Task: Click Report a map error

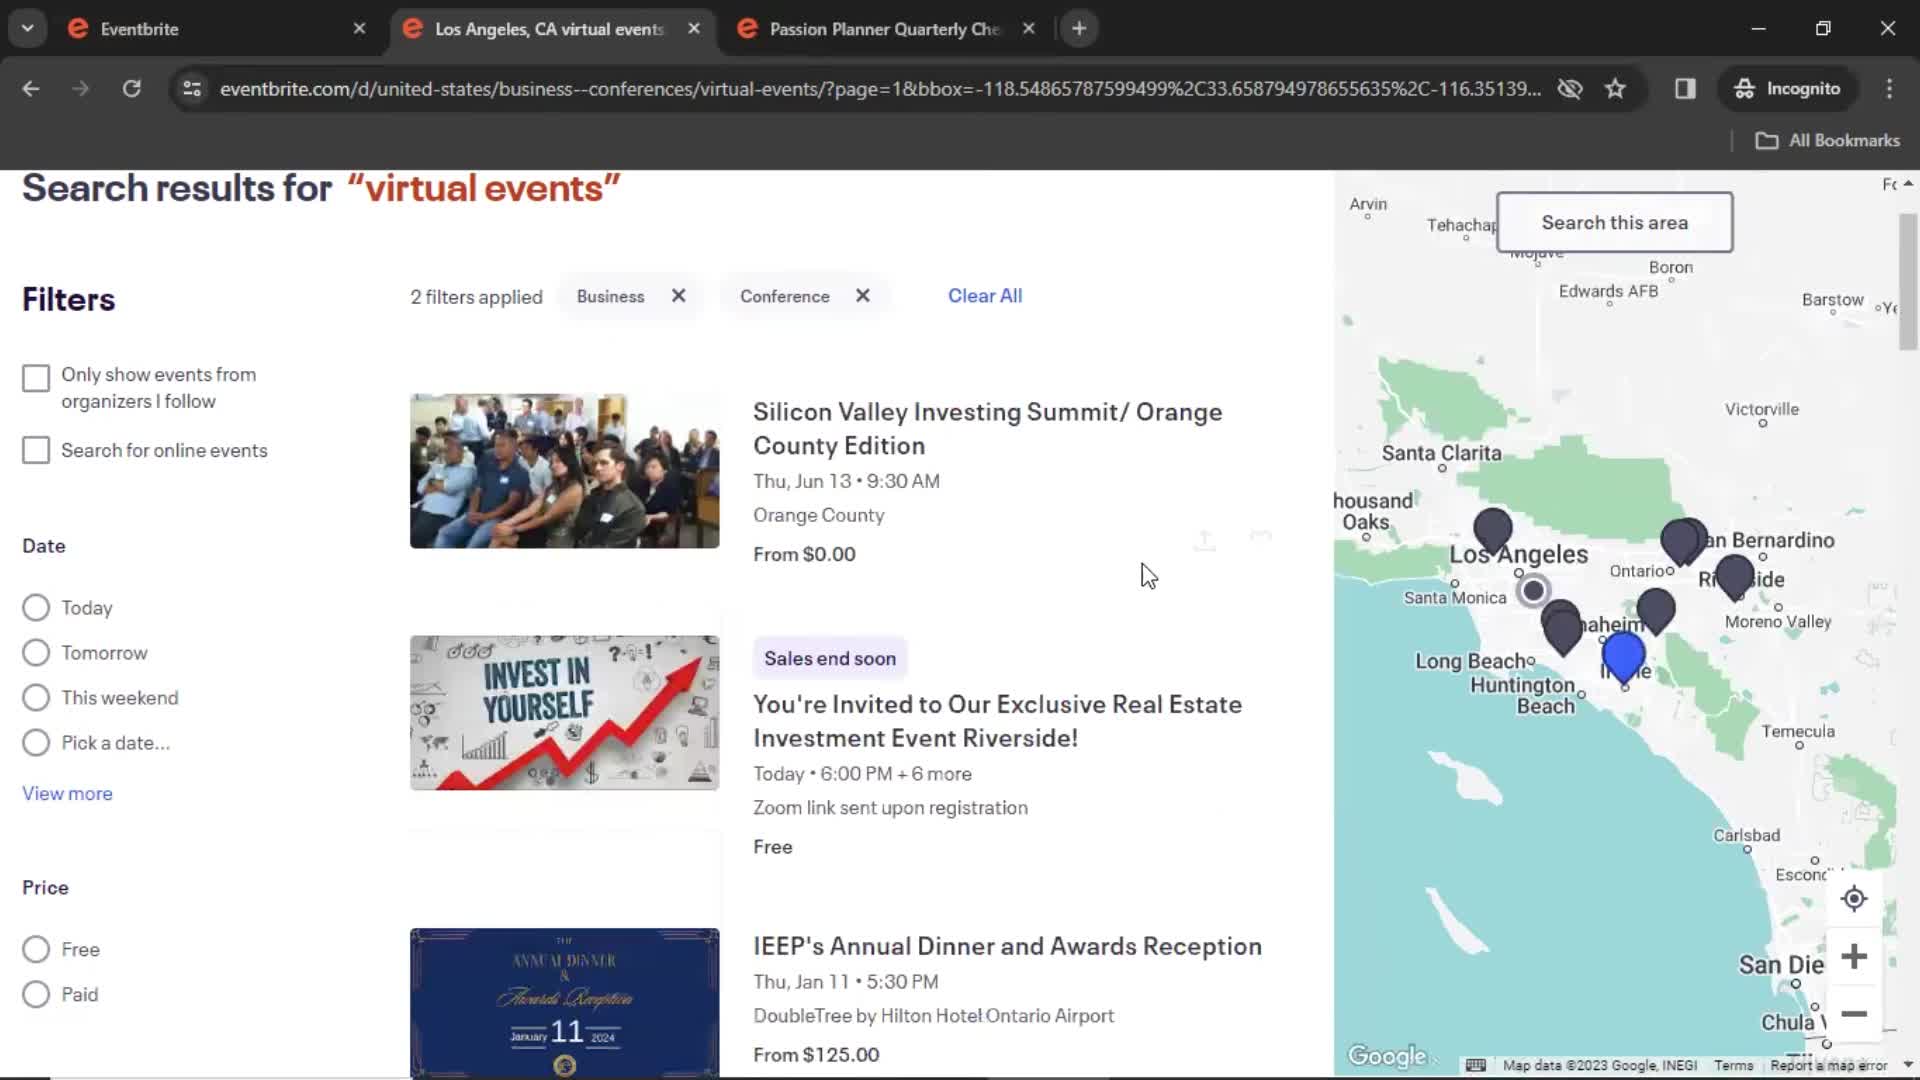Action: click(x=1828, y=1066)
